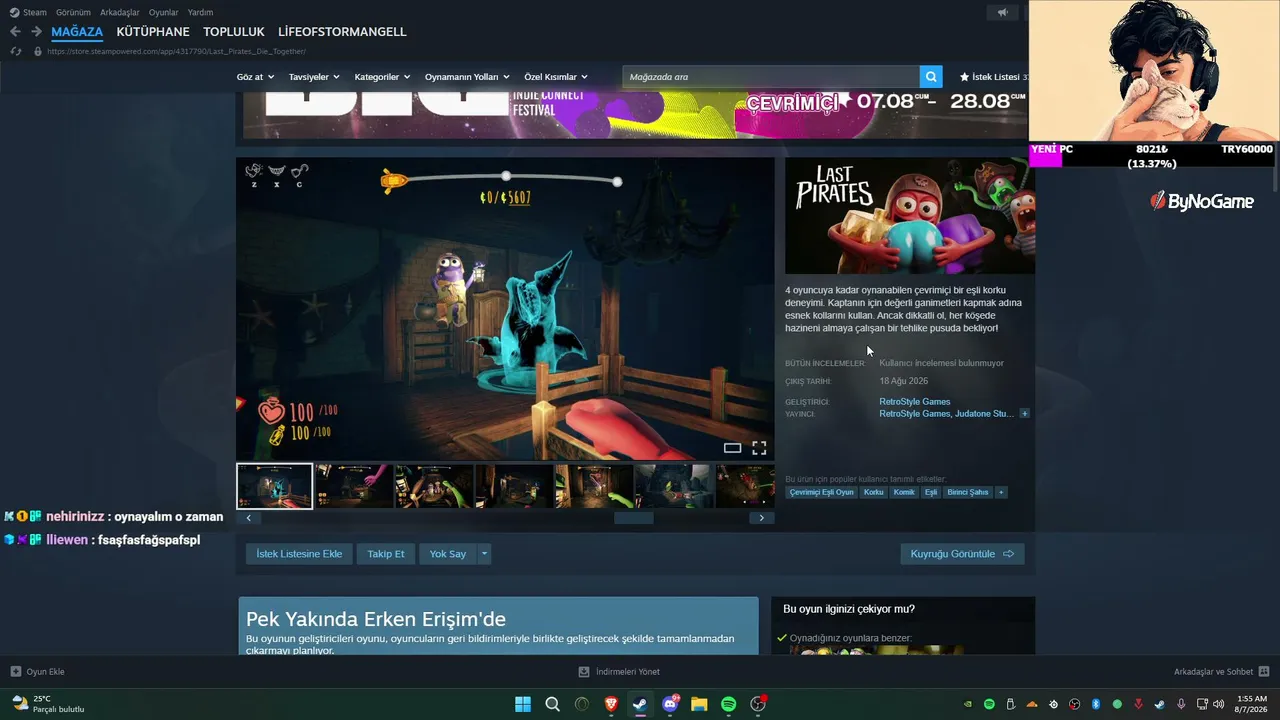Switch to the KÜTÜPHANE tab
The width and height of the screenshot is (1280, 720).
153,32
